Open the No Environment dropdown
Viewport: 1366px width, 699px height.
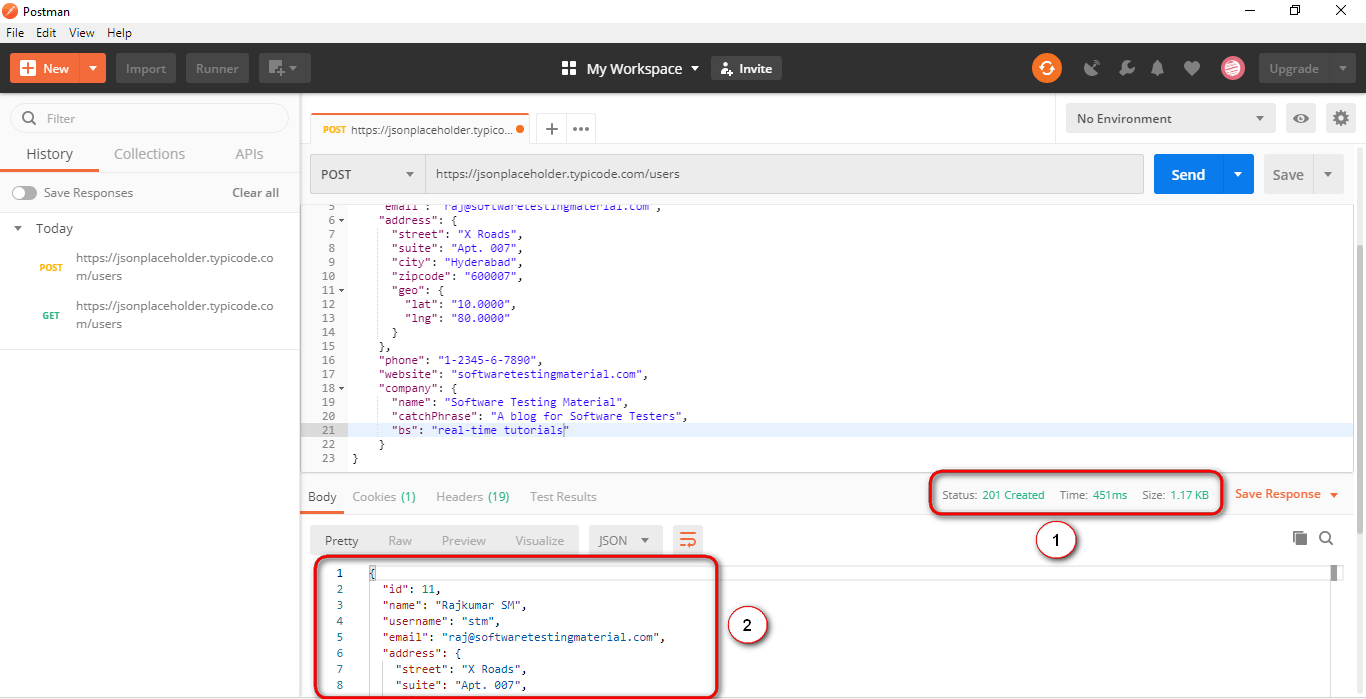[1170, 118]
